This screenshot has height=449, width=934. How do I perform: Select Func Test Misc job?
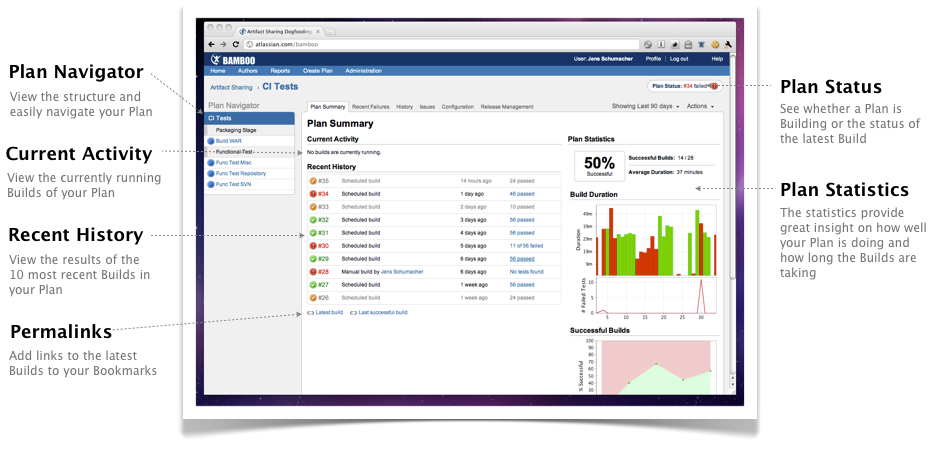234,163
